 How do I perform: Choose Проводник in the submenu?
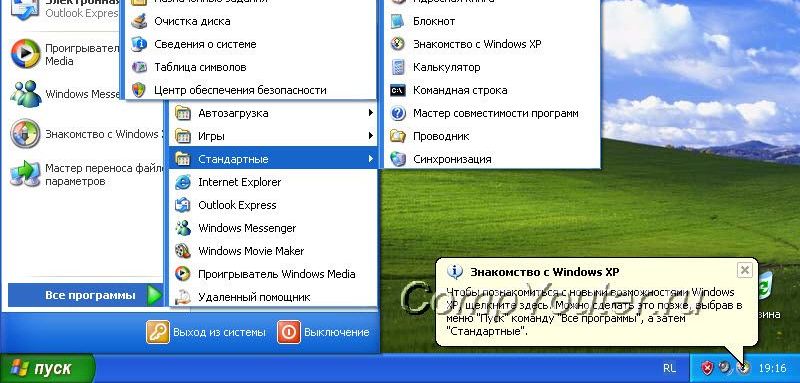(492, 136)
